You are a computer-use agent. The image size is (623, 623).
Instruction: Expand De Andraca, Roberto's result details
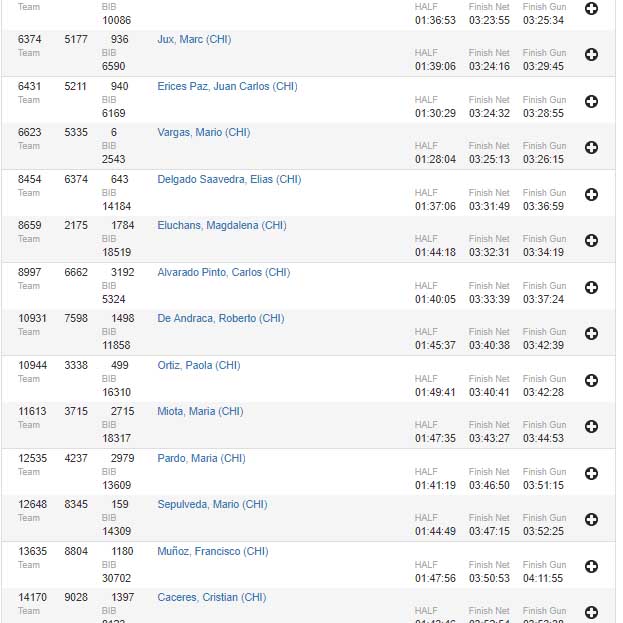(x=591, y=333)
